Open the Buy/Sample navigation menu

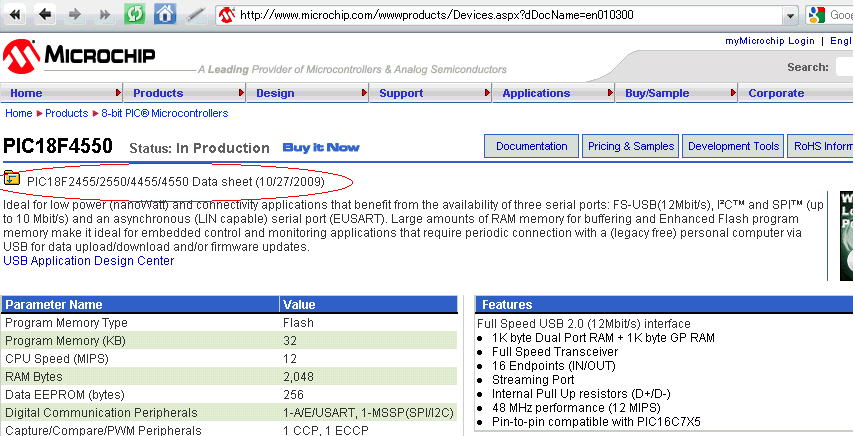tap(657, 93)
